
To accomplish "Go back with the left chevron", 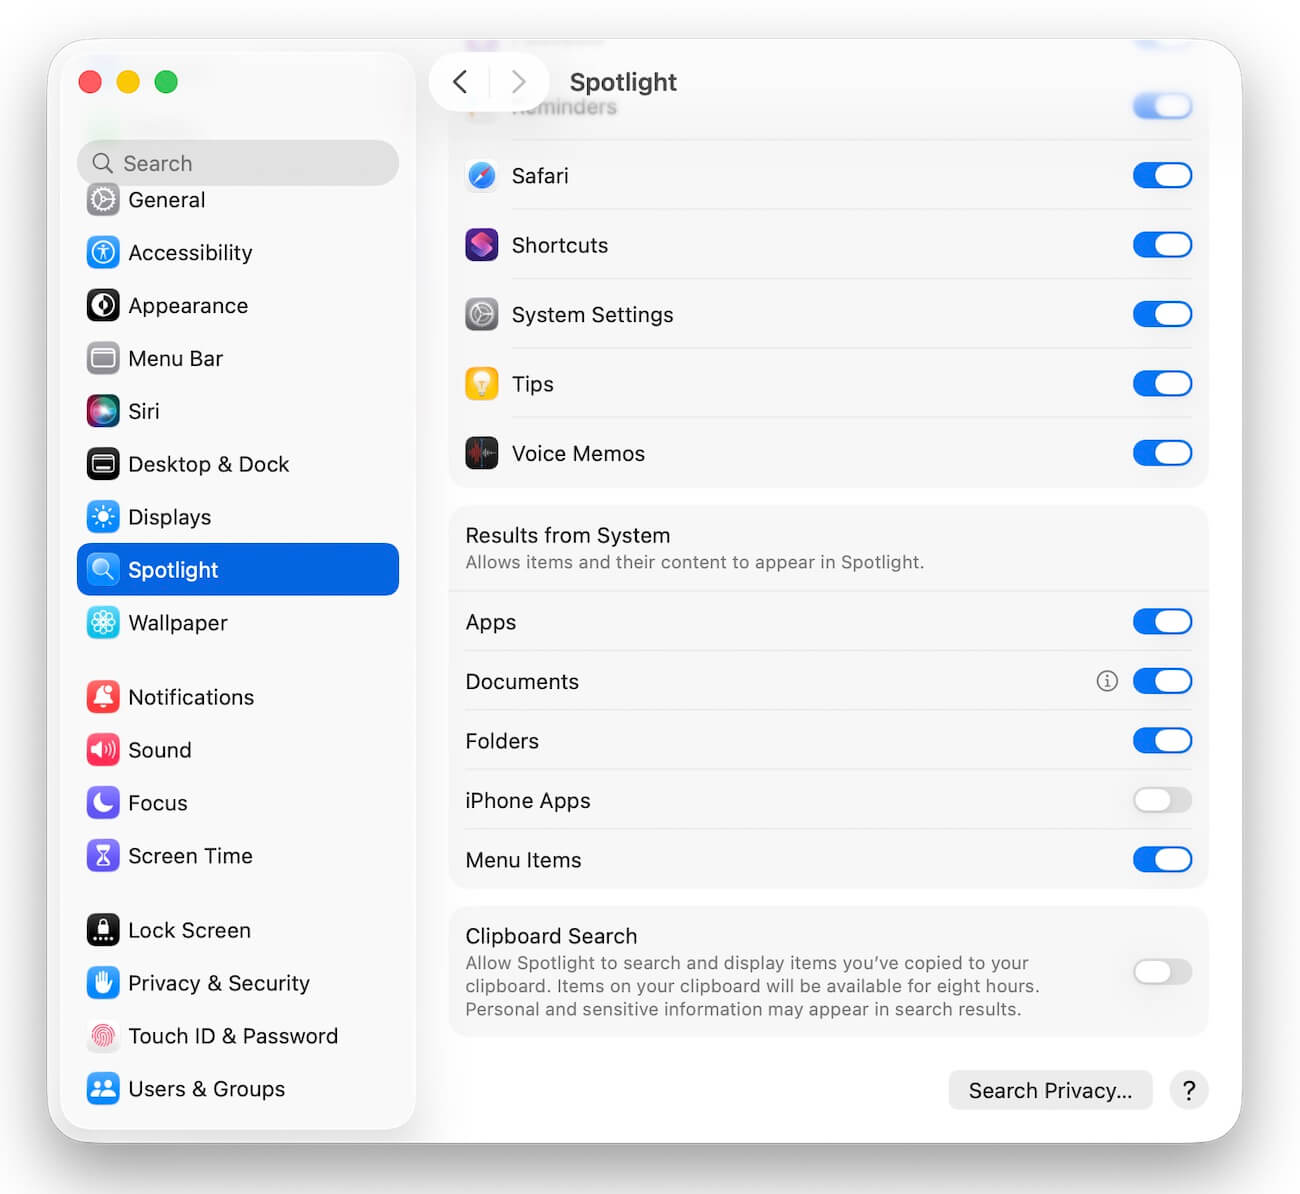I will pyautogui.click(x=460, y=82).
